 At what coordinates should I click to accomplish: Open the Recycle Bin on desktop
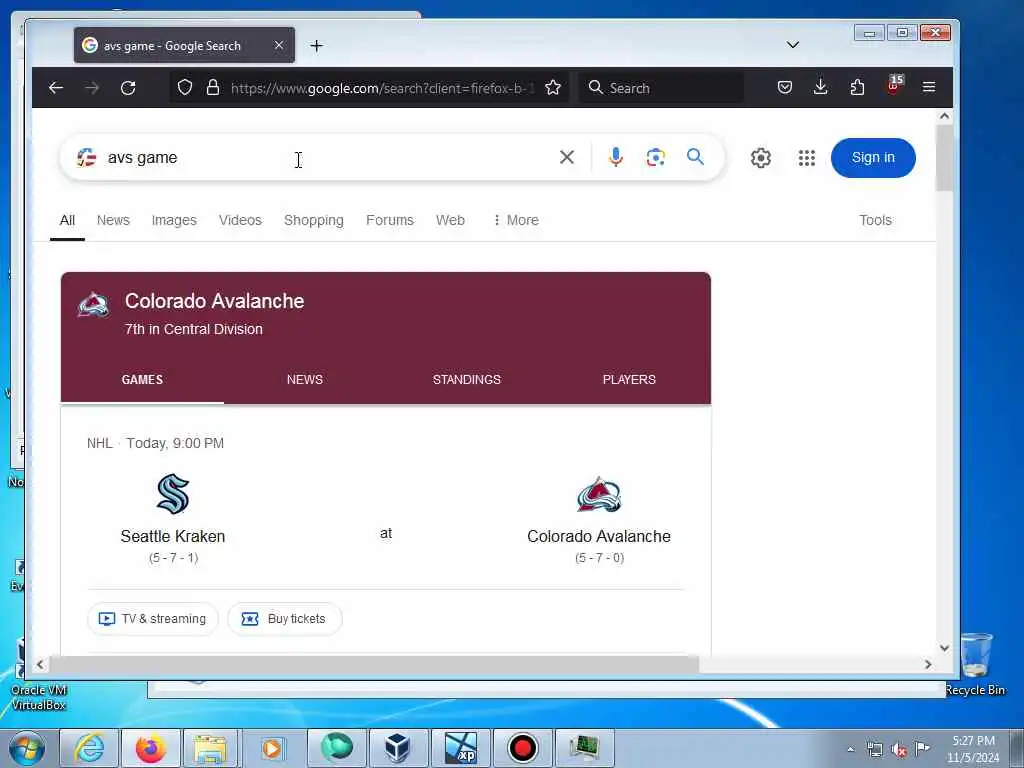point(975,664)
